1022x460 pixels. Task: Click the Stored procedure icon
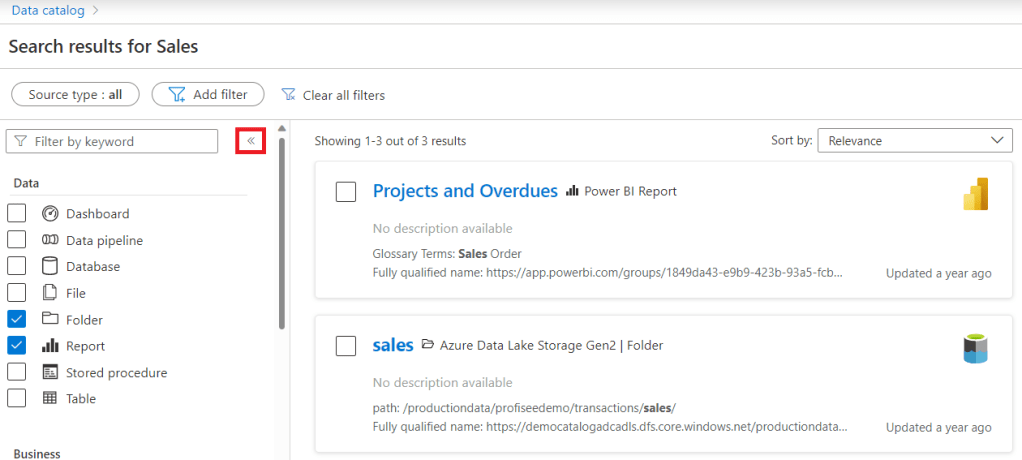point(50,372)
